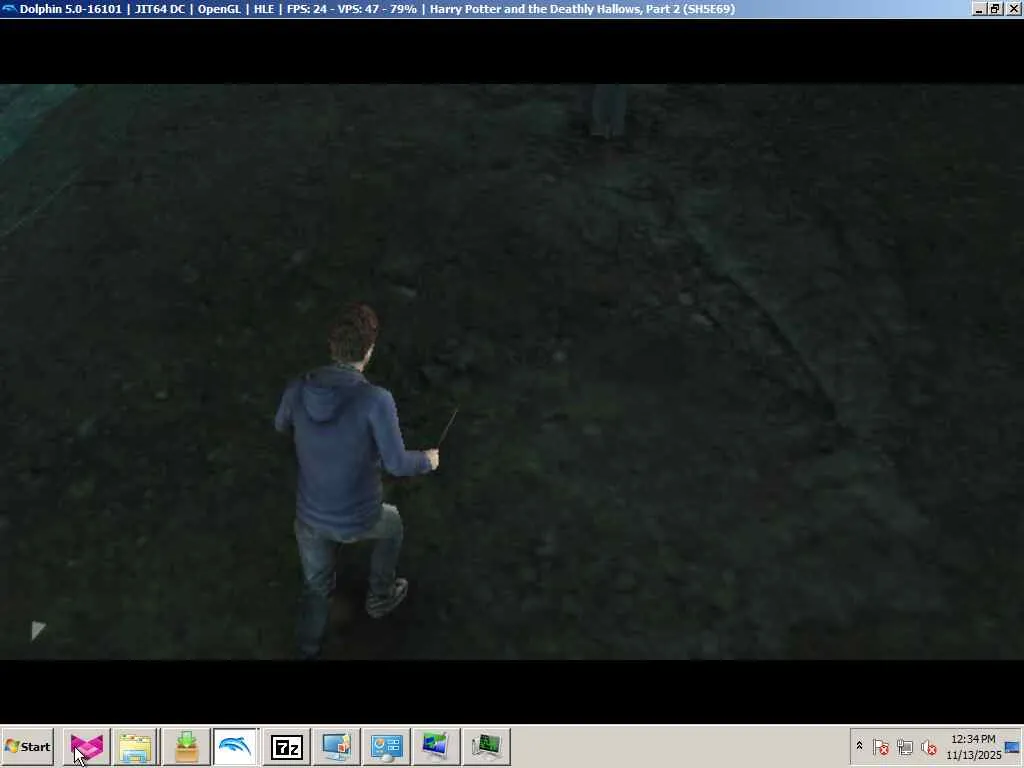The width and height of the screenshot is (1024, 768).
Task: Click the Dolphin window title bar text
Action: pyautogui.click(x=377, y=9)
